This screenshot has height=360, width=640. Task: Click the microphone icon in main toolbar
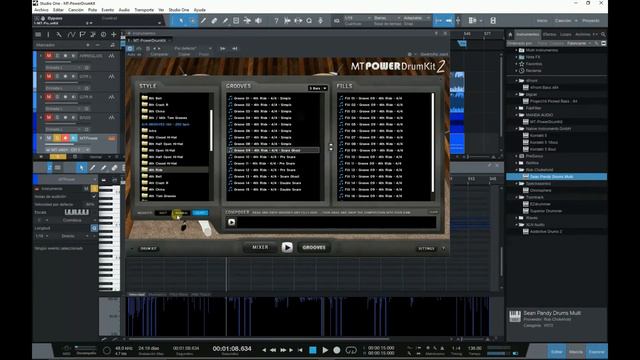[320, 20]
